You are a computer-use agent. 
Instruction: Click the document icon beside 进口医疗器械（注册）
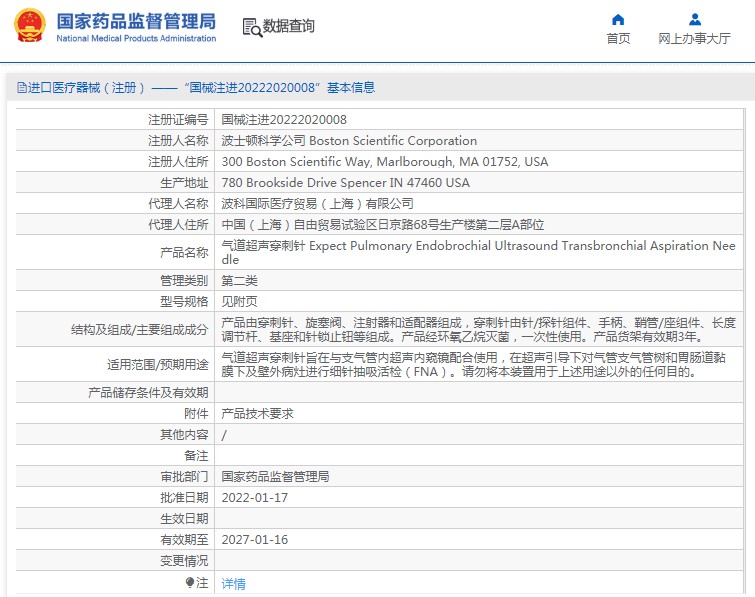point(21,88)
